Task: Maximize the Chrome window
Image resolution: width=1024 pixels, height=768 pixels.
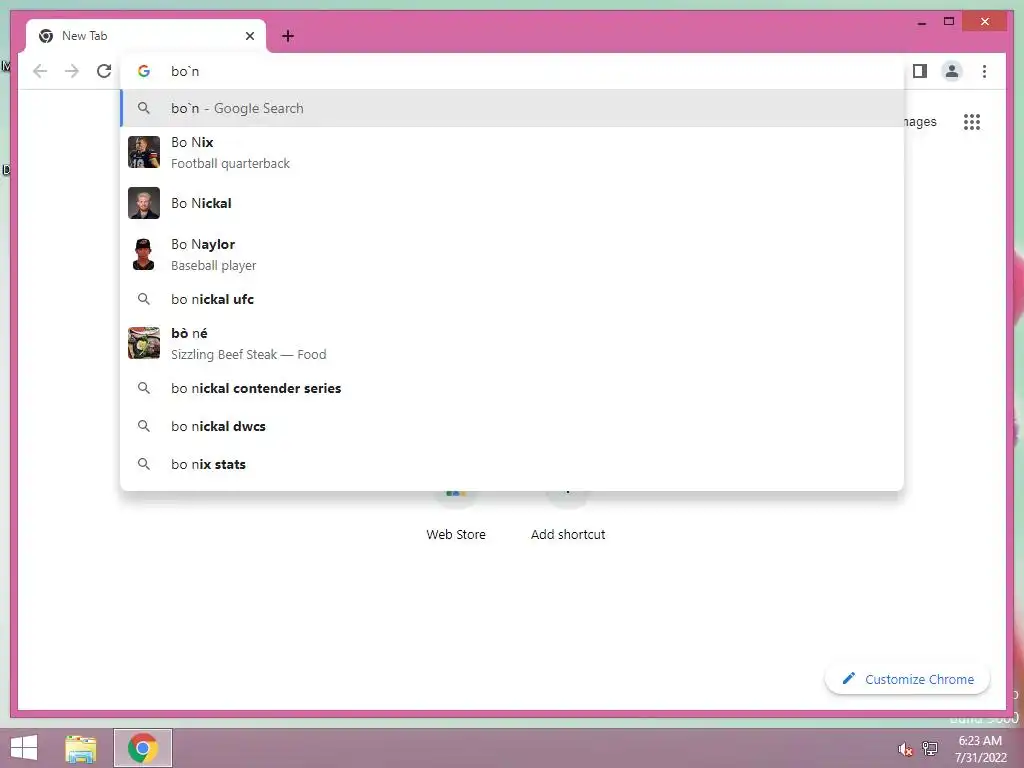Action: pyautogui.click(x=949, y=22)
